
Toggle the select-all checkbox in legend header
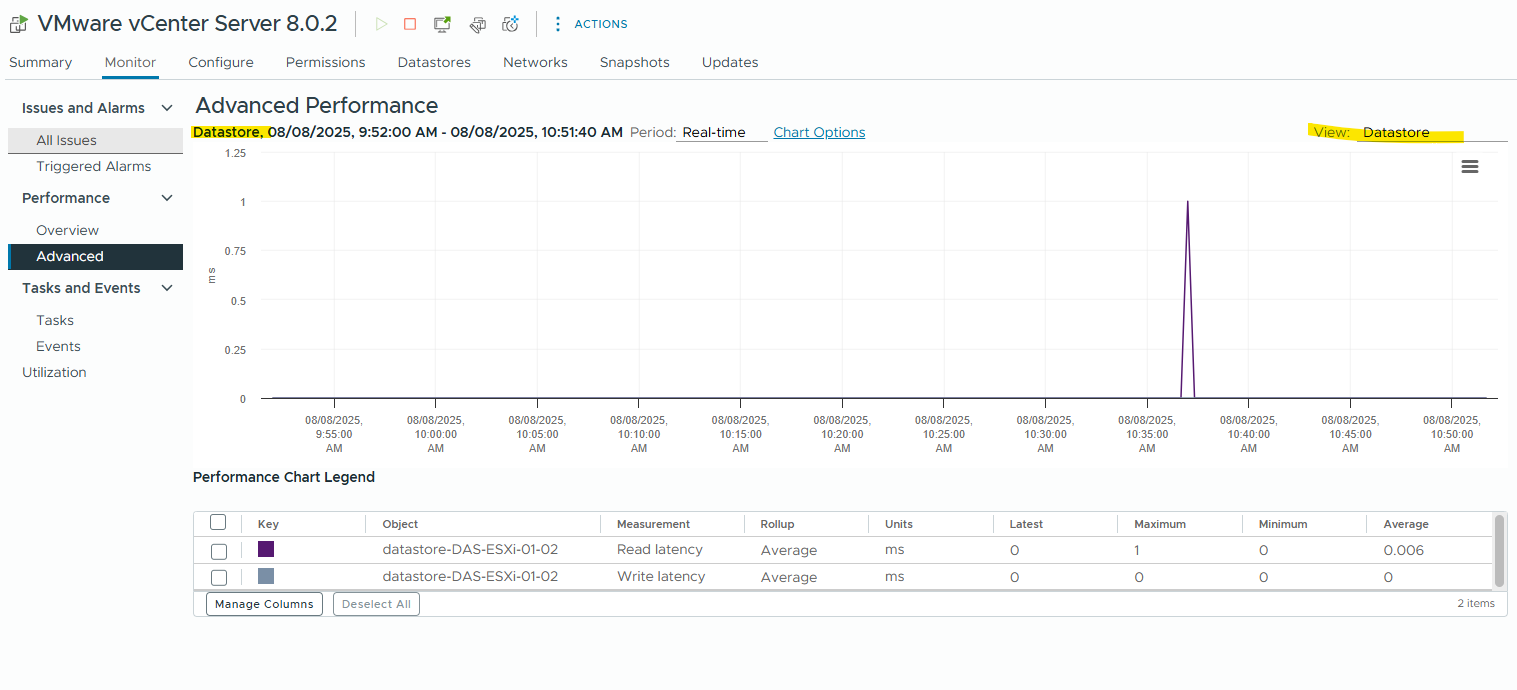(218, 522)
